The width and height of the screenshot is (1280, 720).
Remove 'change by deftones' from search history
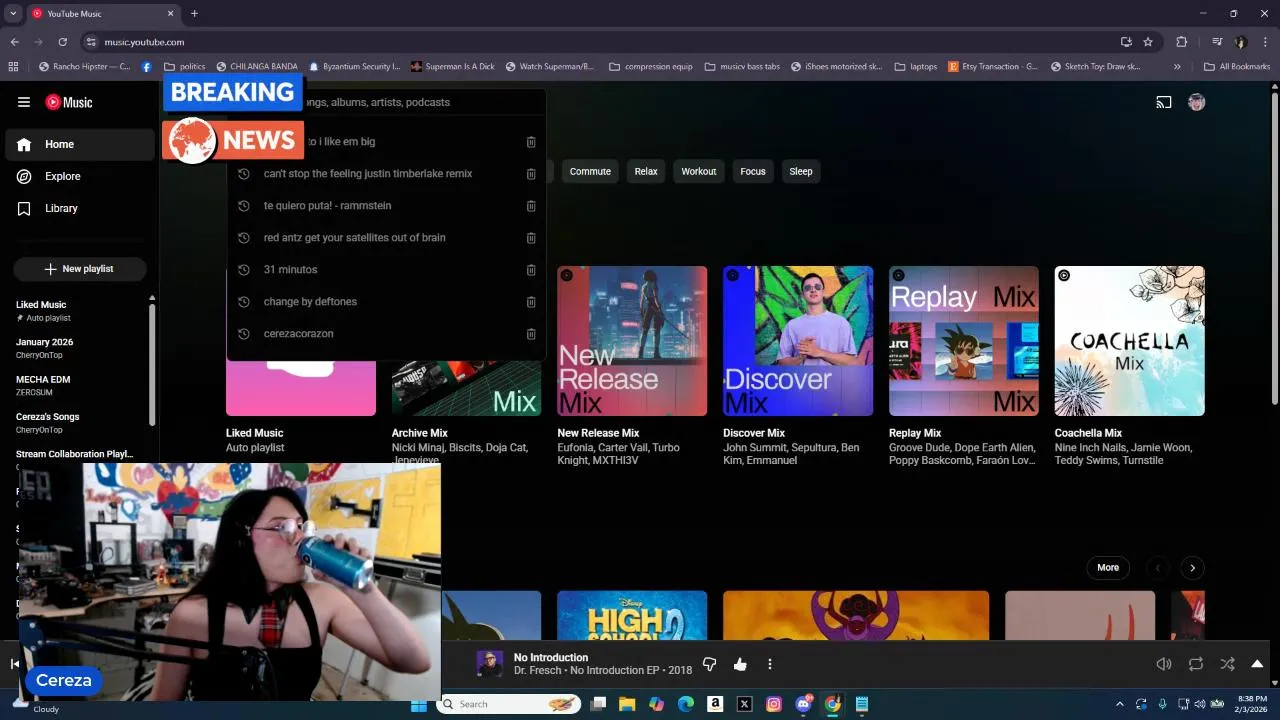tap(531, 302)
